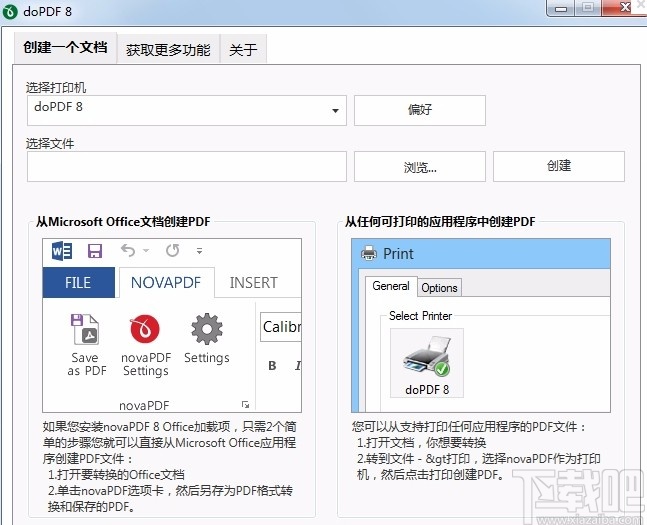Select the Options tab in Print illustration
647x525 pixels.
click(x=439, y=288)
